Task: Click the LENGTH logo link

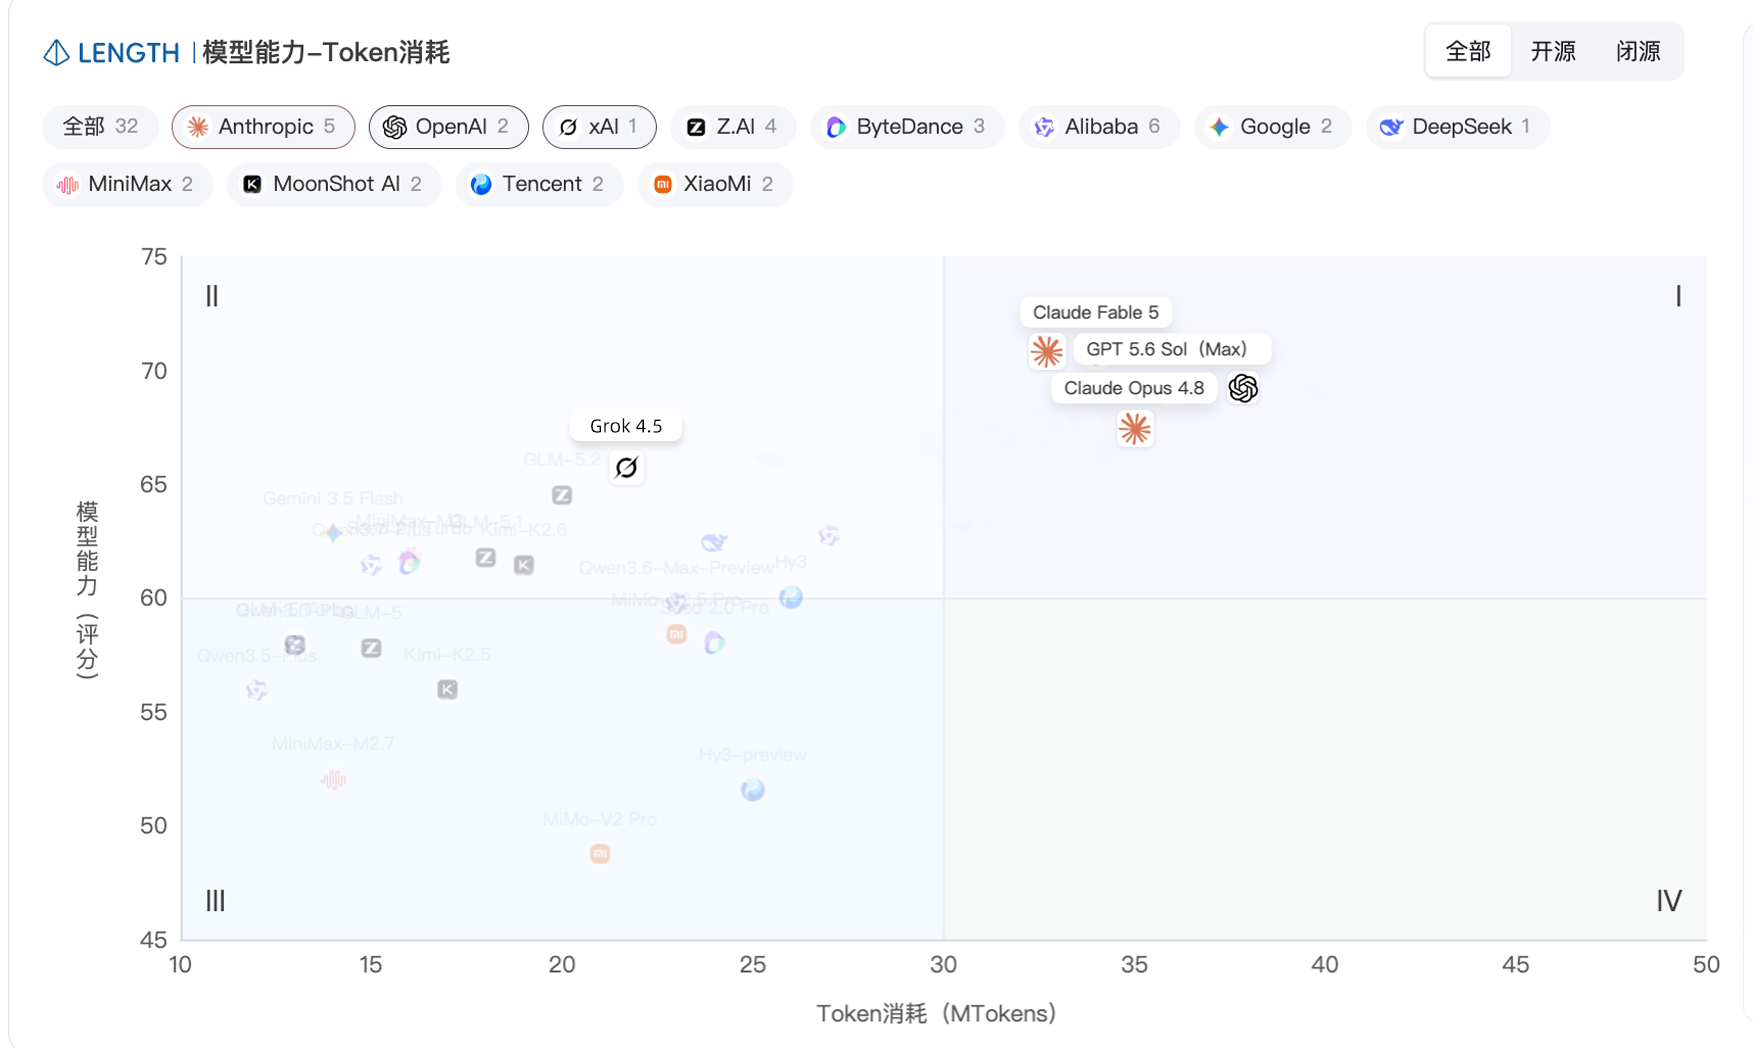Action: [x=111, y=52]
